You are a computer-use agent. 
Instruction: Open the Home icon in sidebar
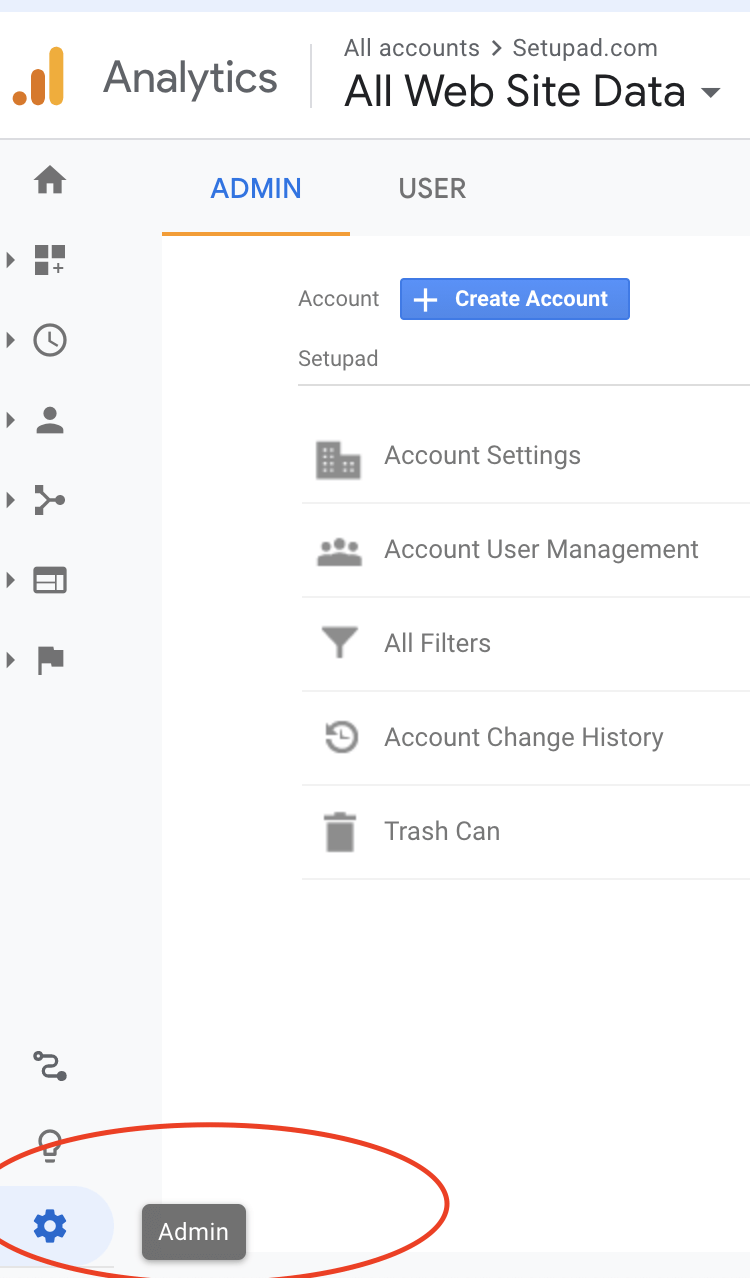tap(49, 180)
